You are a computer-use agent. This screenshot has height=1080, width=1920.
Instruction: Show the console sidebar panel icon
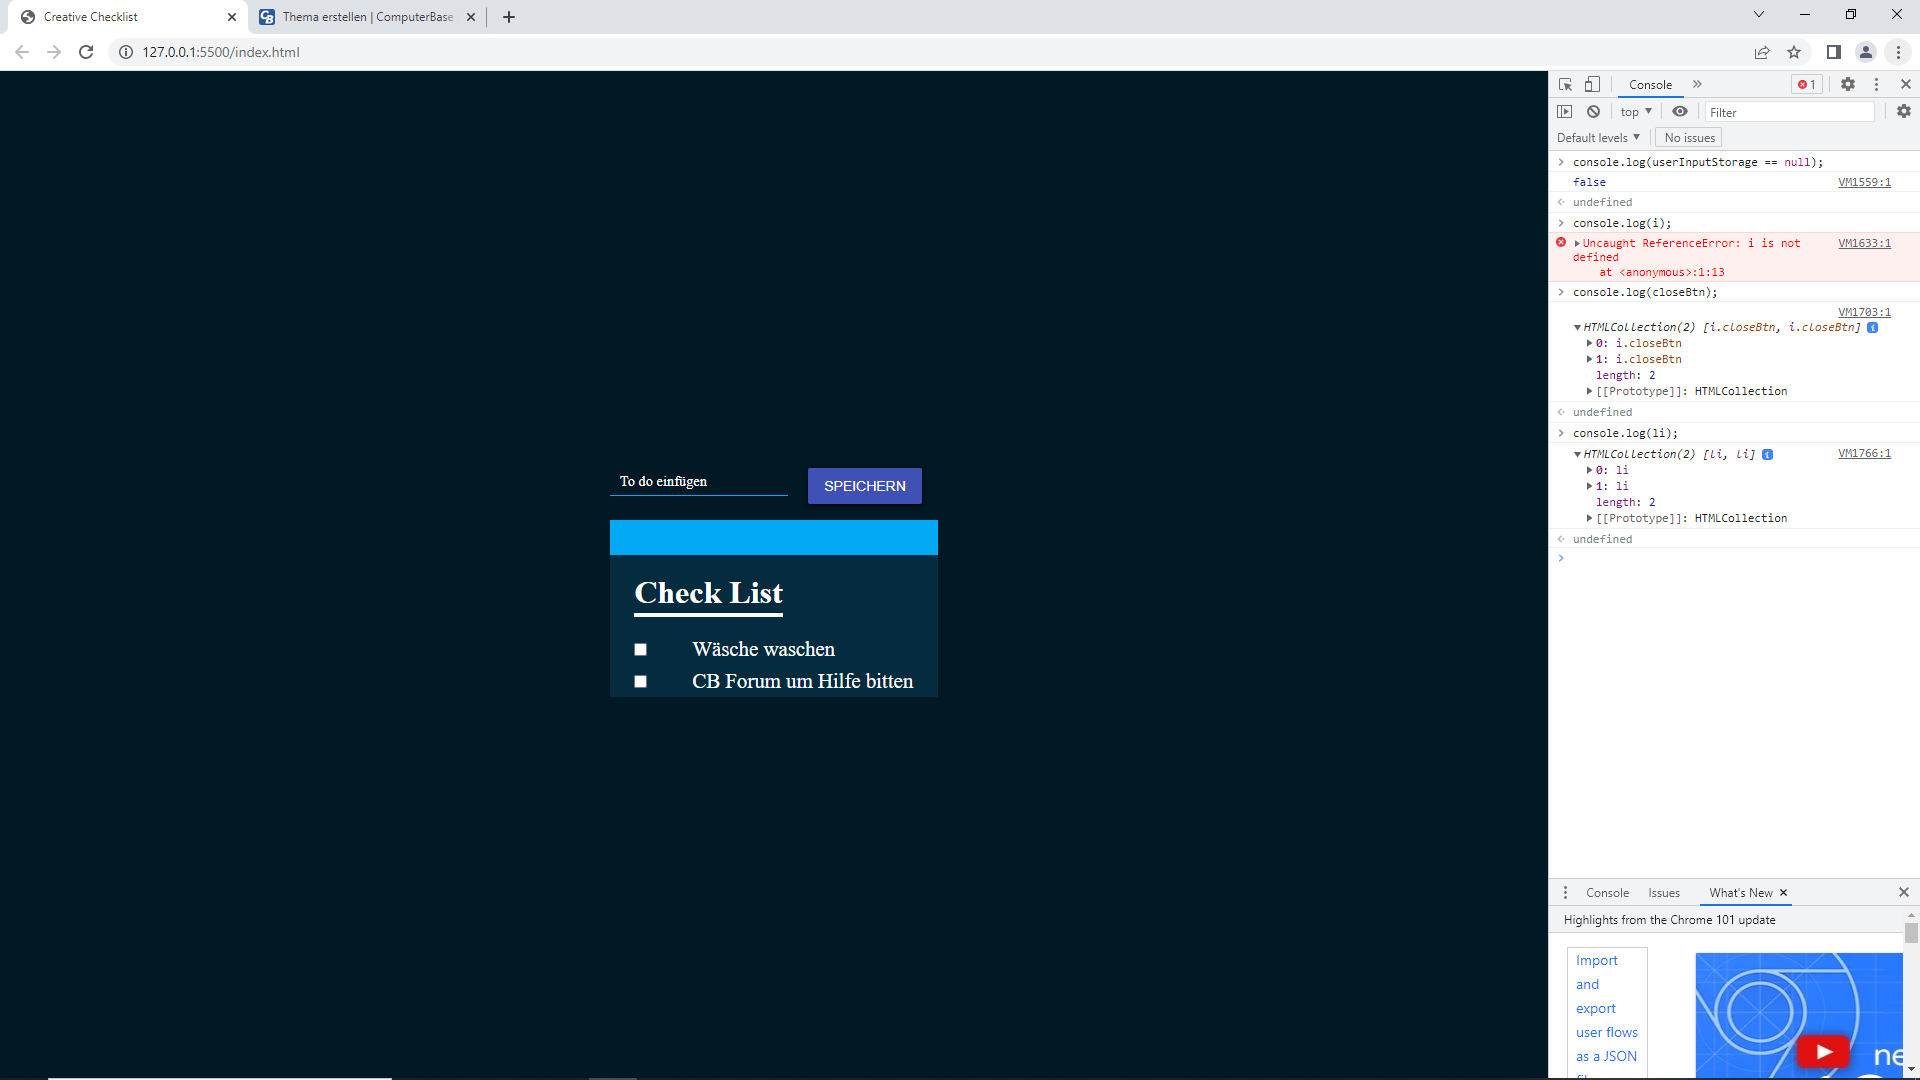[x=1565, y=112]
